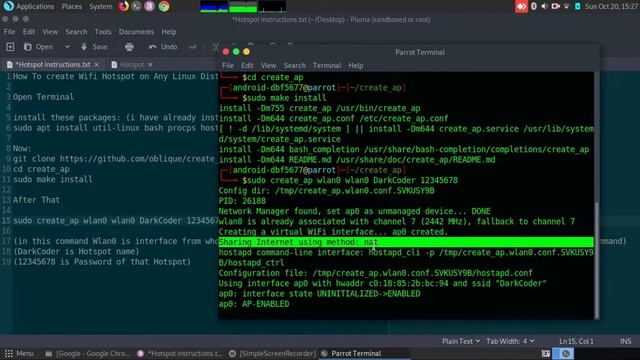This screenshot has height=360, width=640.
Task: Save the document in Pluma
Action: [95, 47]
